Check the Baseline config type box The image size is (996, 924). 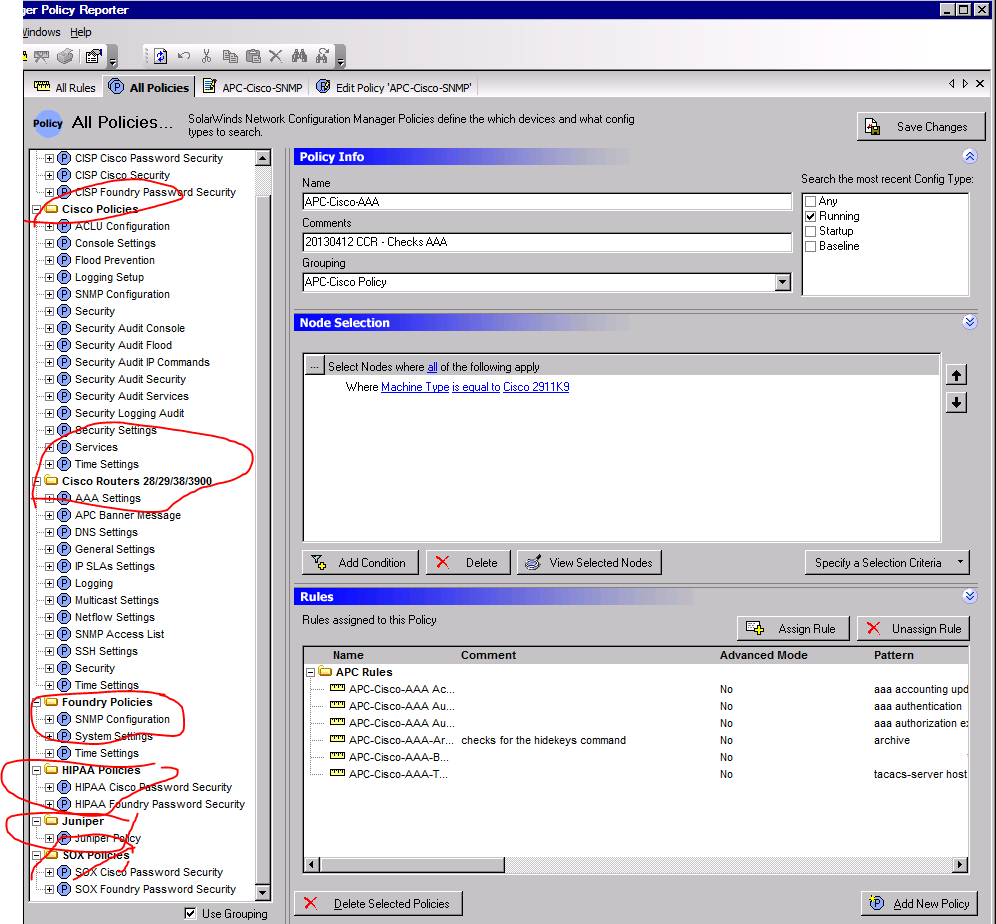pyautogui.click(x=811, y=246)
